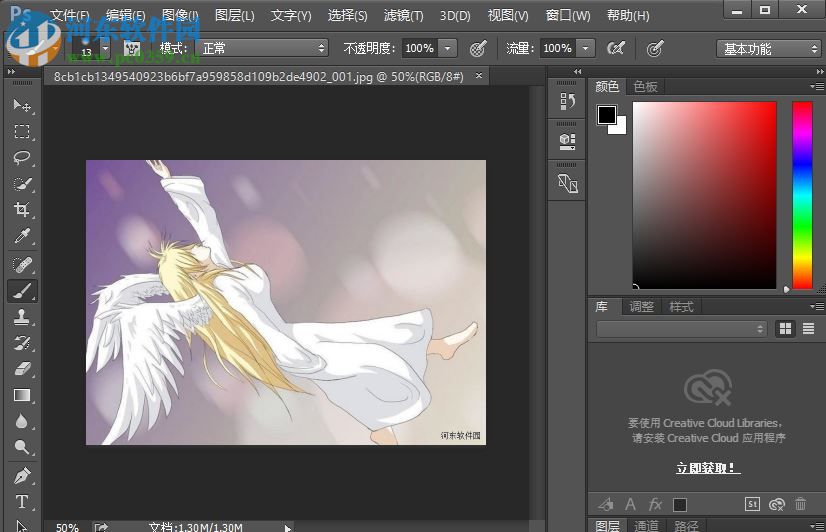Click the 立即获取! link
The width and height of the screenshot is (826, 532).
click(x=707, y=468)
